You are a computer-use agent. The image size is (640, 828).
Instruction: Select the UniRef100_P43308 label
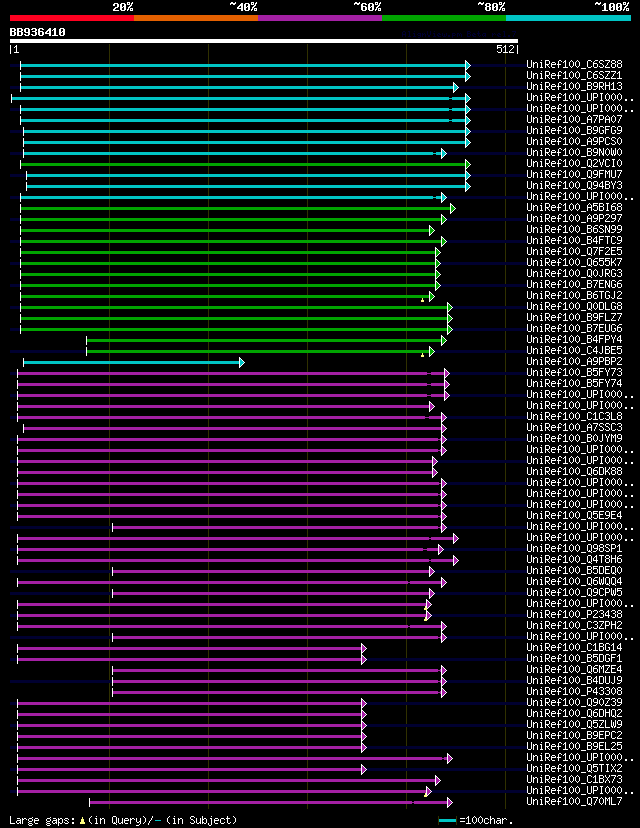coord(574,692)
